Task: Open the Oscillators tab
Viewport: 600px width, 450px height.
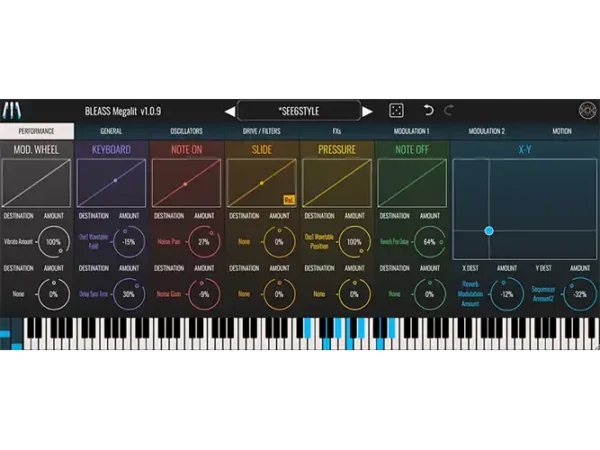Action: [x=186, y=131]
